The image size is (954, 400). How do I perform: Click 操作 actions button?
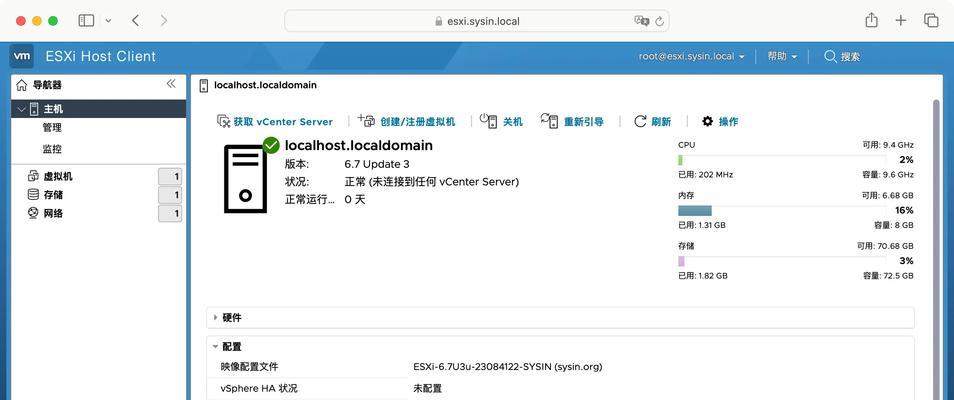(x=720, y=121)
